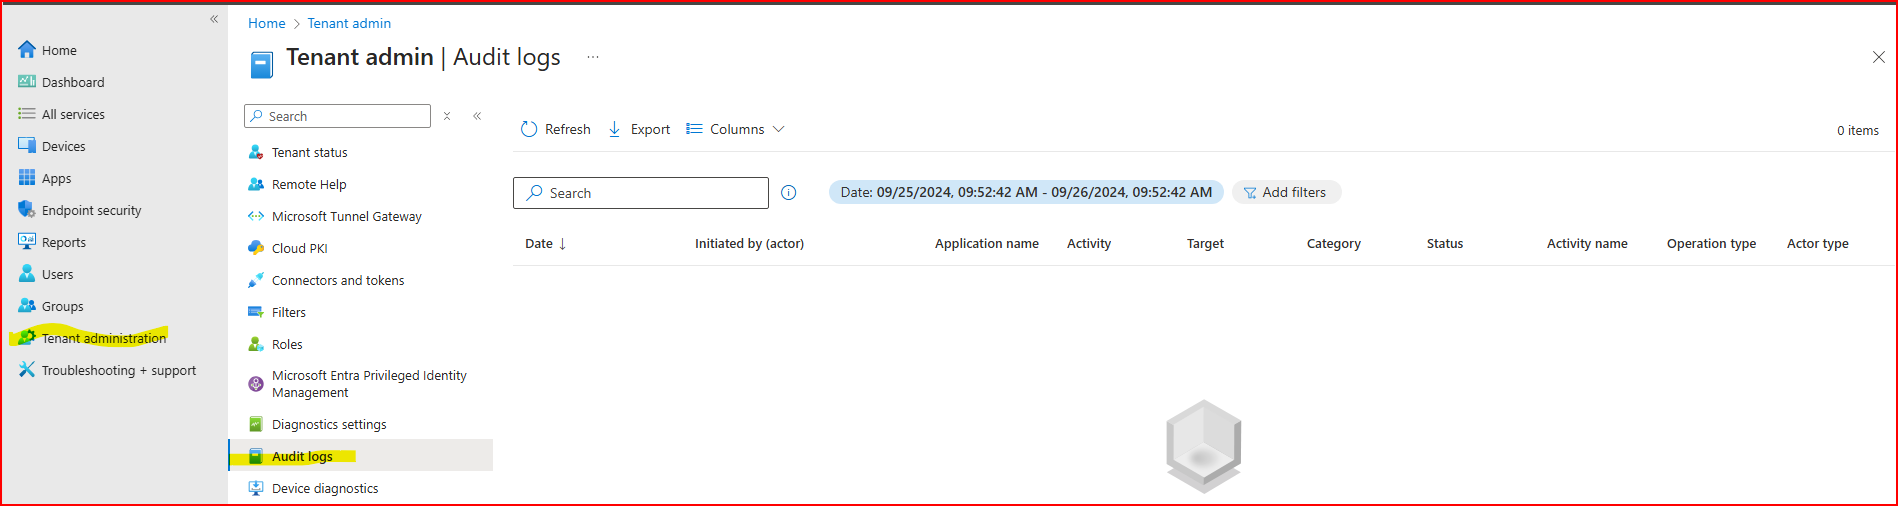Open the Dashboard icon in sidebar
1898x506 pixels.
(27, 82)
